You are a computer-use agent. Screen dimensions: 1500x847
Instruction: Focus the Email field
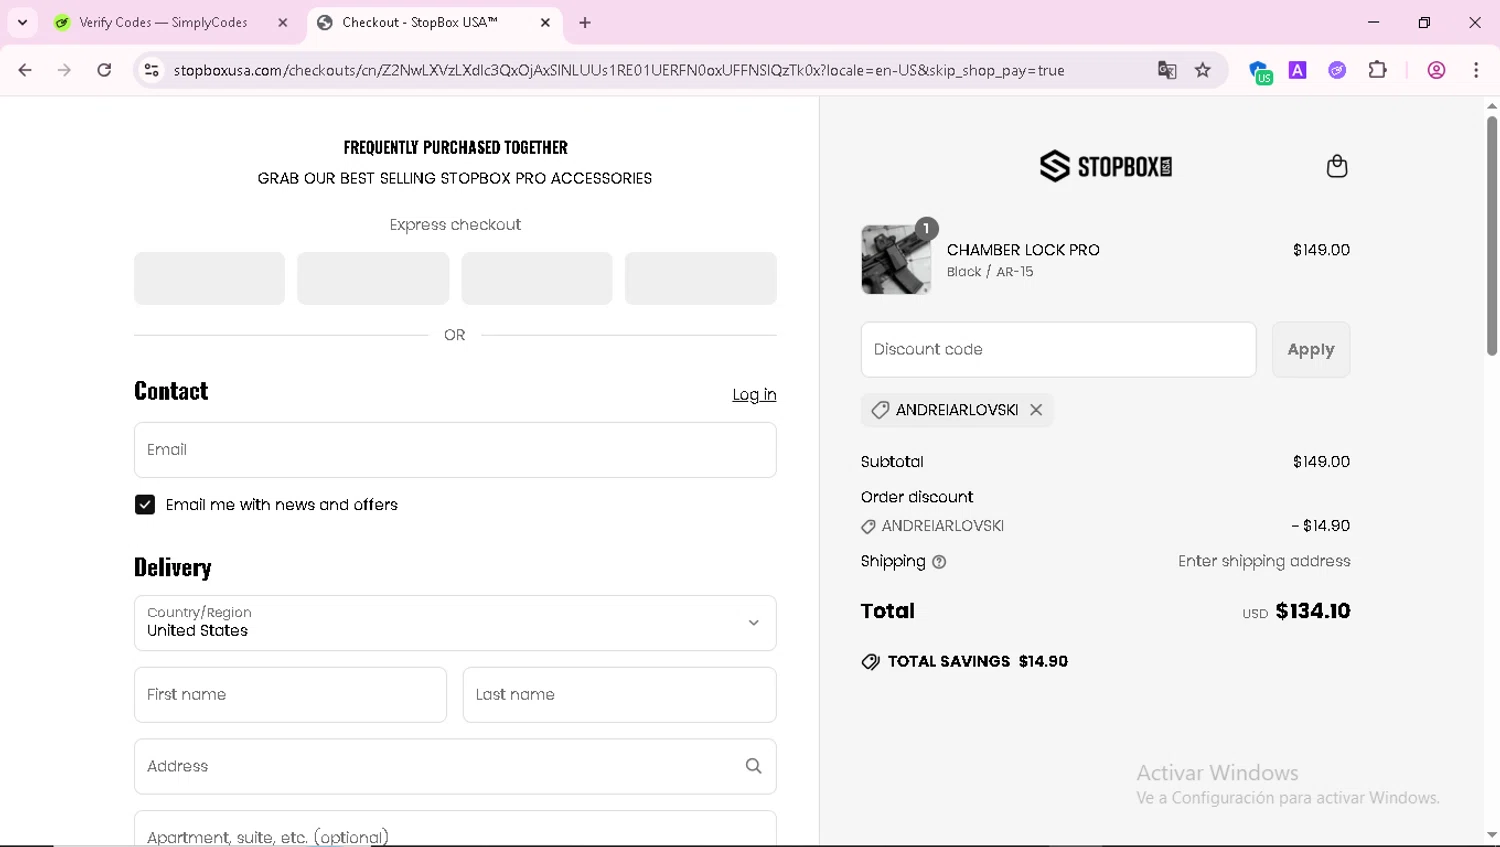tap(455, 450)
